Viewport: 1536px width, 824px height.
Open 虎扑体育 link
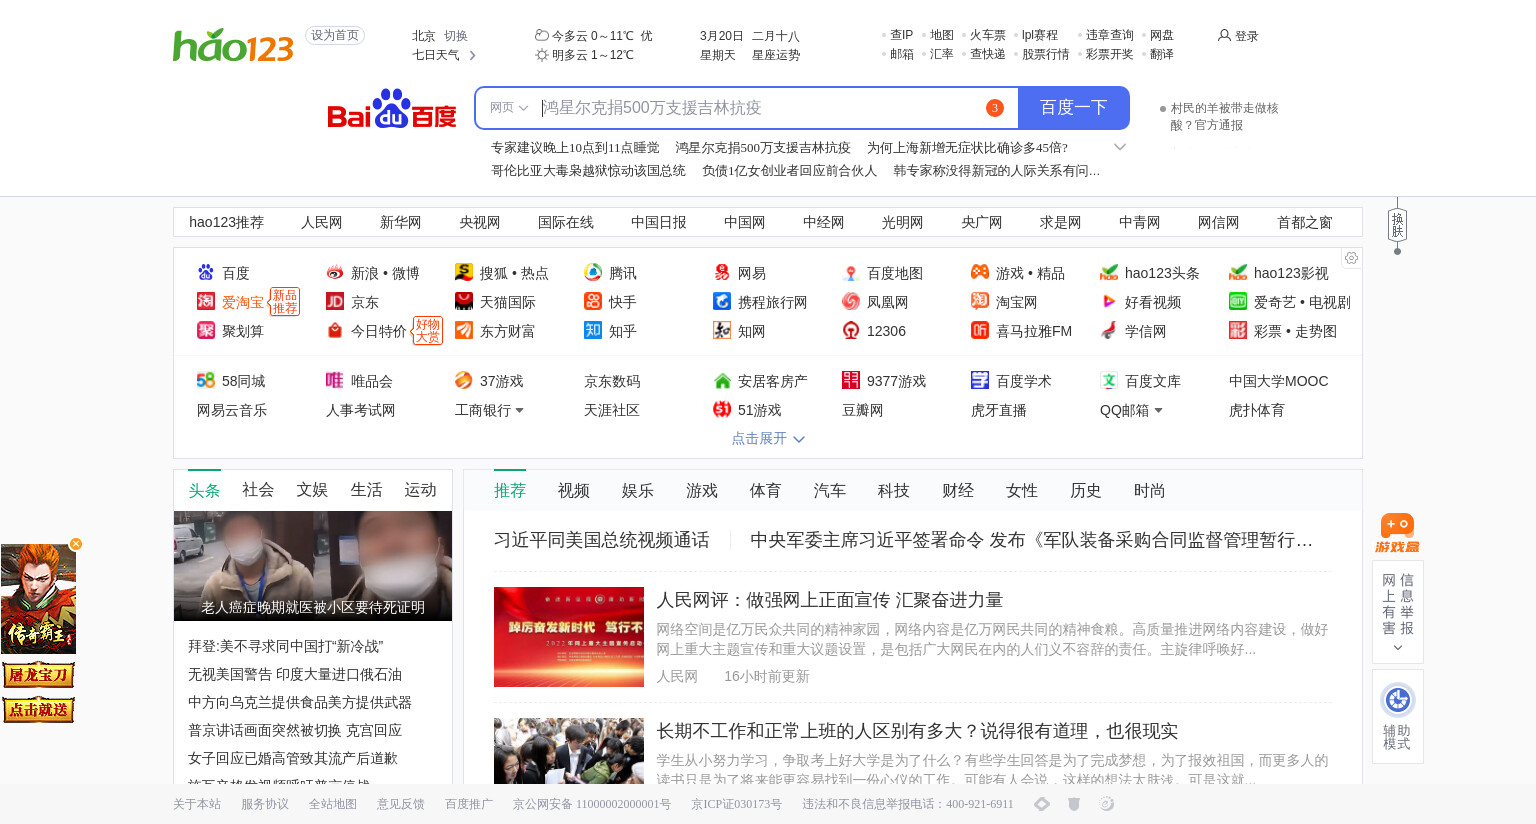coord(1257,410)
